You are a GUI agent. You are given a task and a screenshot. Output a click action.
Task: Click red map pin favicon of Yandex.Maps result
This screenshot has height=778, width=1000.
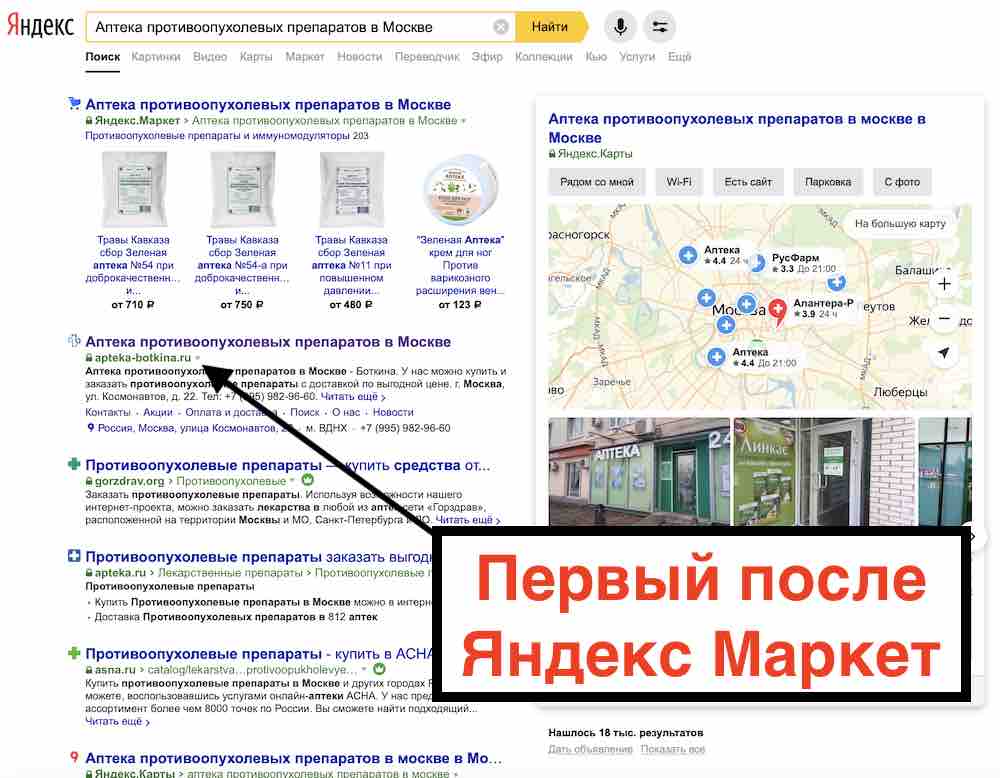(74, 757)
